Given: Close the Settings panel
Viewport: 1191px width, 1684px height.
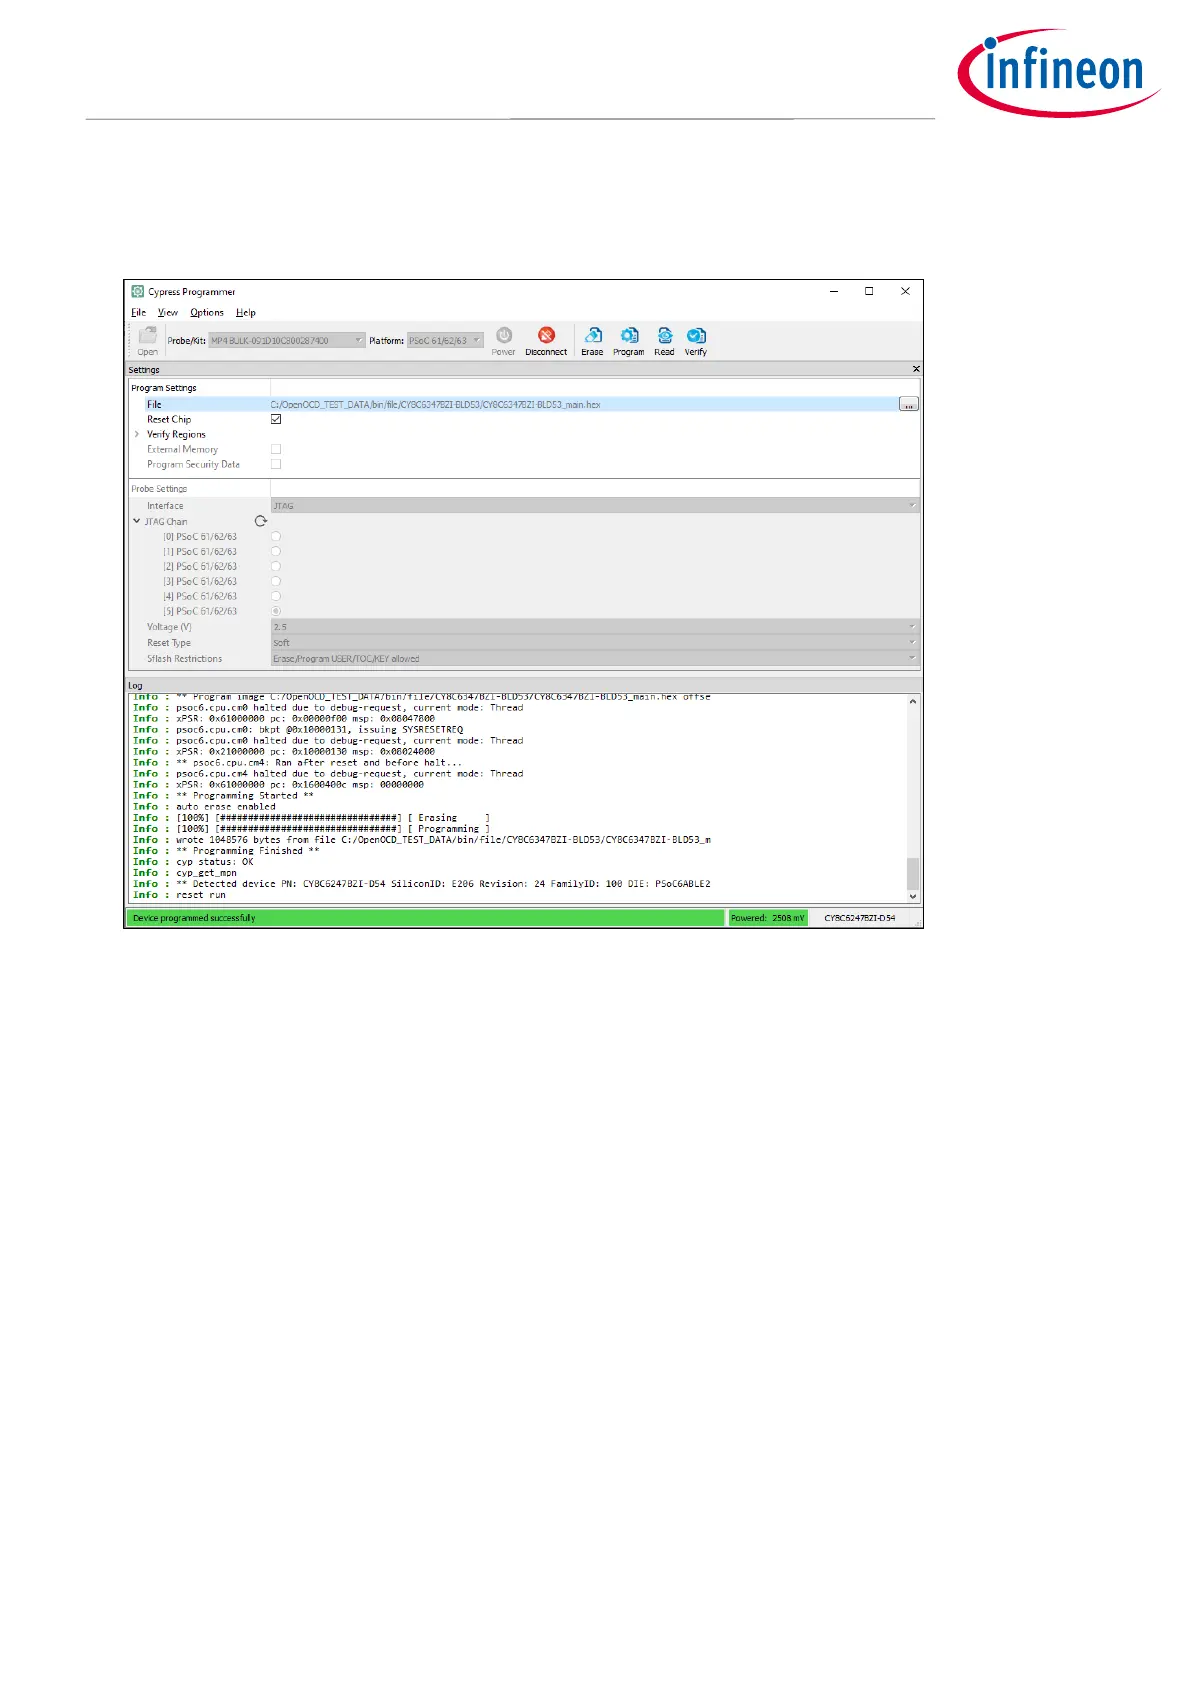Looking at the screenshot, I should [x=916, y=369].
